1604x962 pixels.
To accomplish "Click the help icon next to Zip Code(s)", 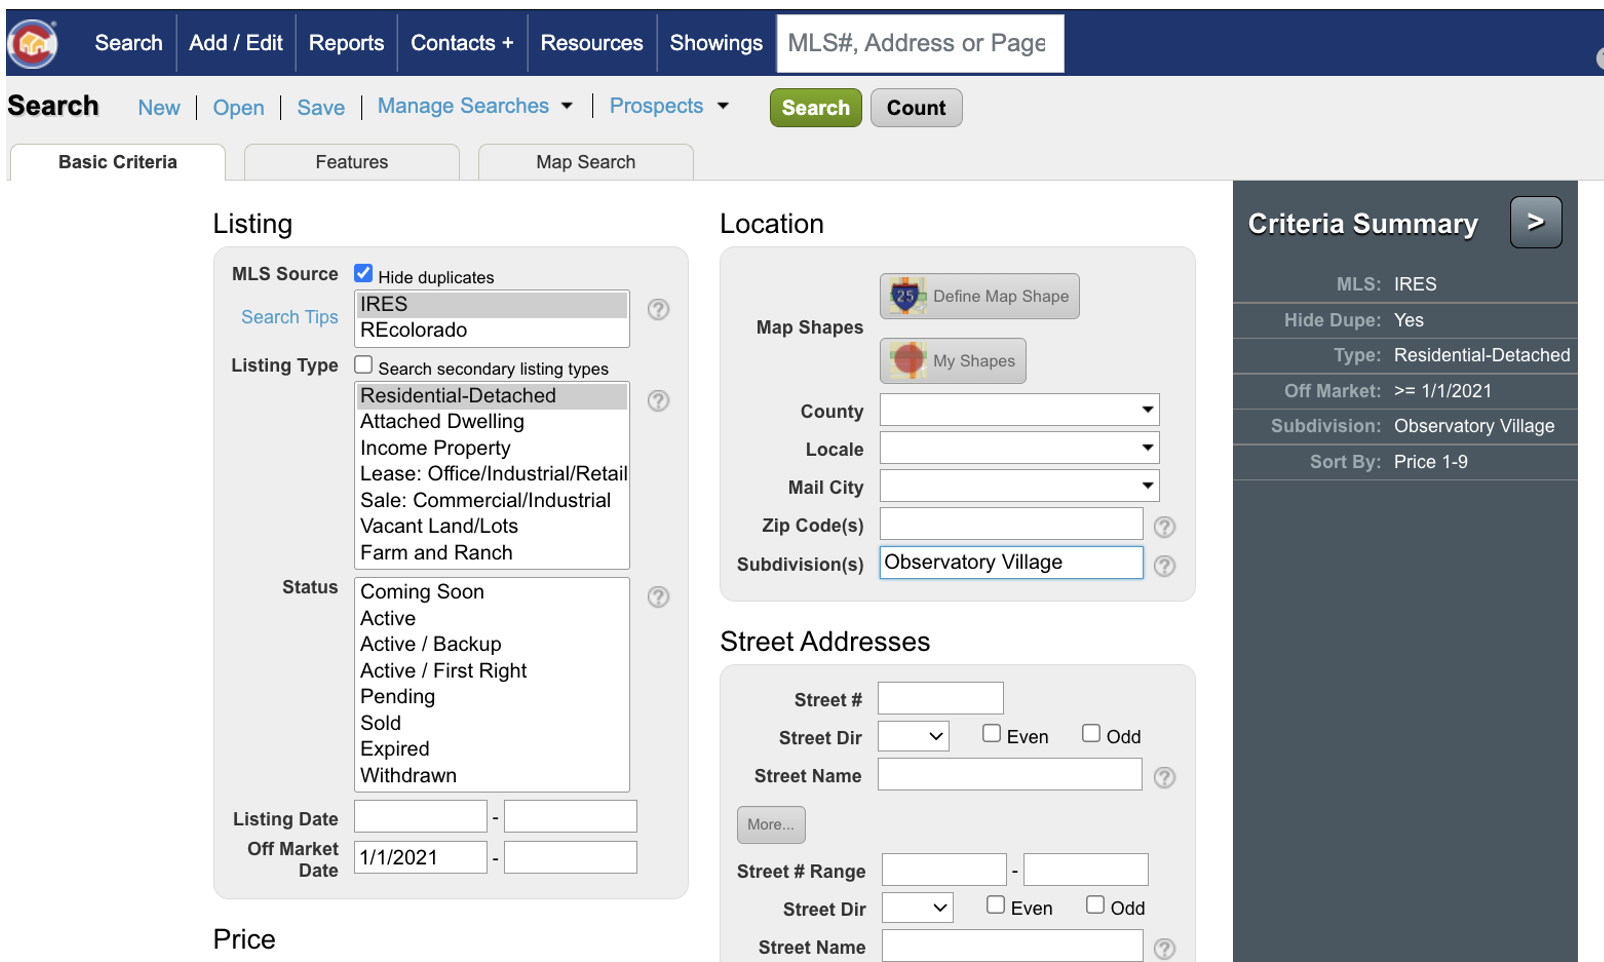I will [1164, 525].
